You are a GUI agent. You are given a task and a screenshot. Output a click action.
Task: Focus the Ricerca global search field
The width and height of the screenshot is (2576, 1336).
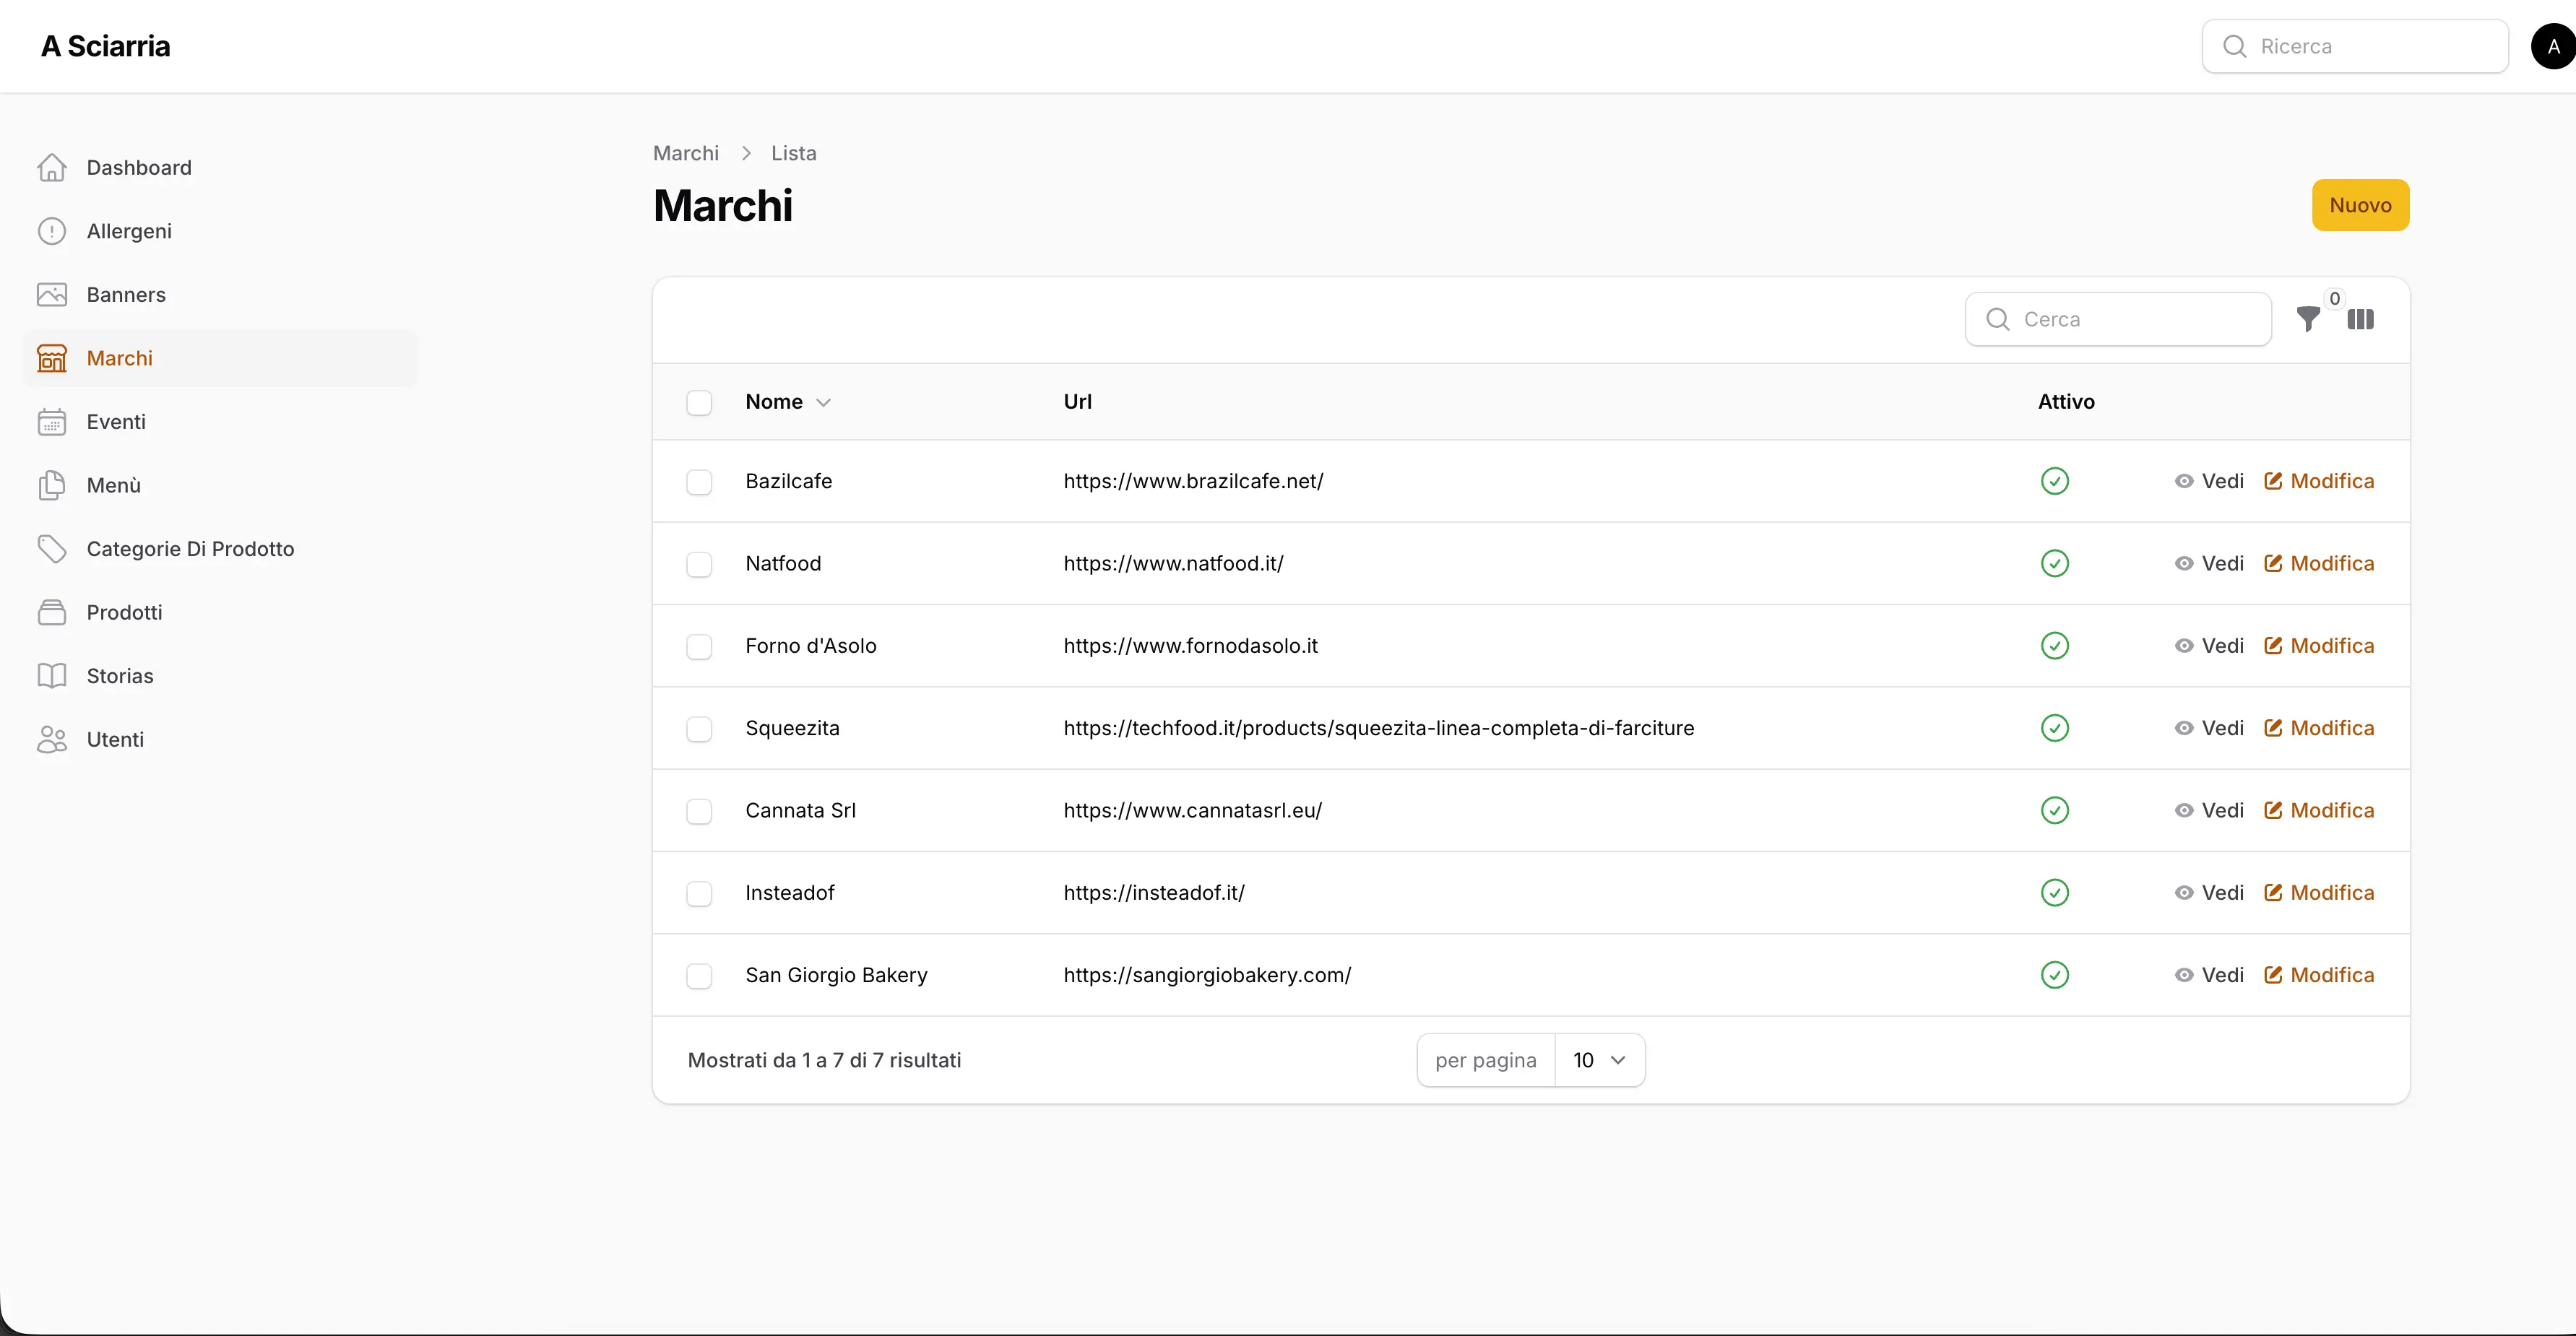[2355, 46]
